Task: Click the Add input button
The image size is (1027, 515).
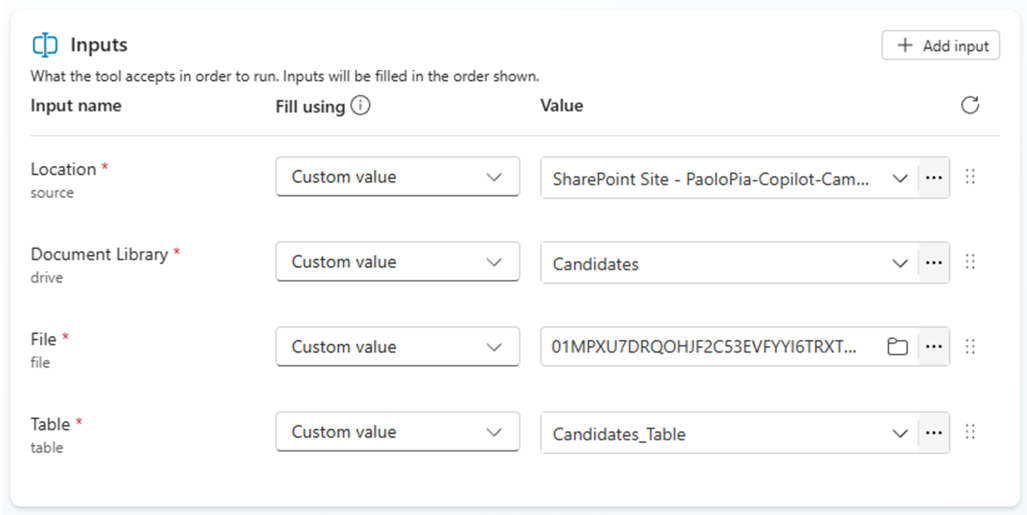Action: tap(941, 45)
